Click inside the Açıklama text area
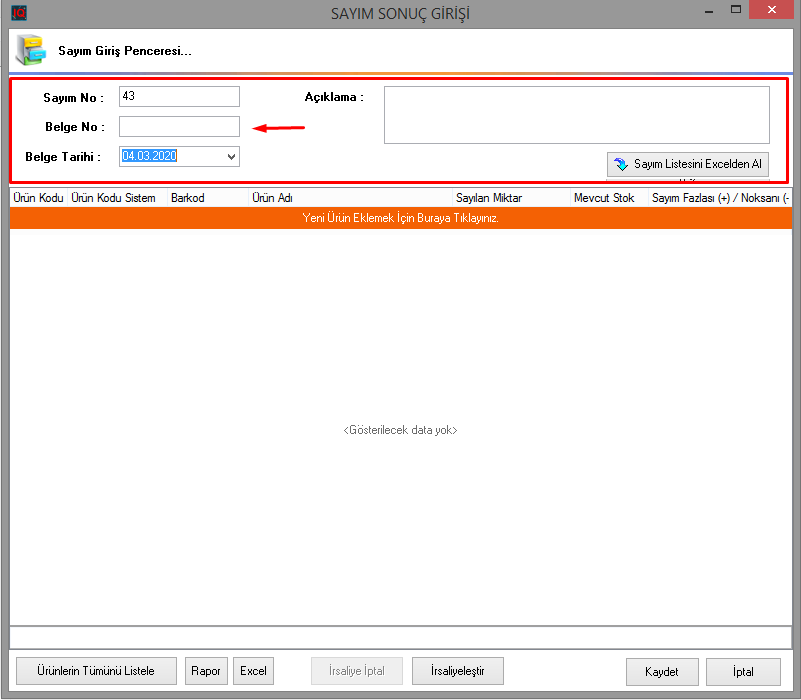Viewport: 801px width, 700px height. pos(576,115)
